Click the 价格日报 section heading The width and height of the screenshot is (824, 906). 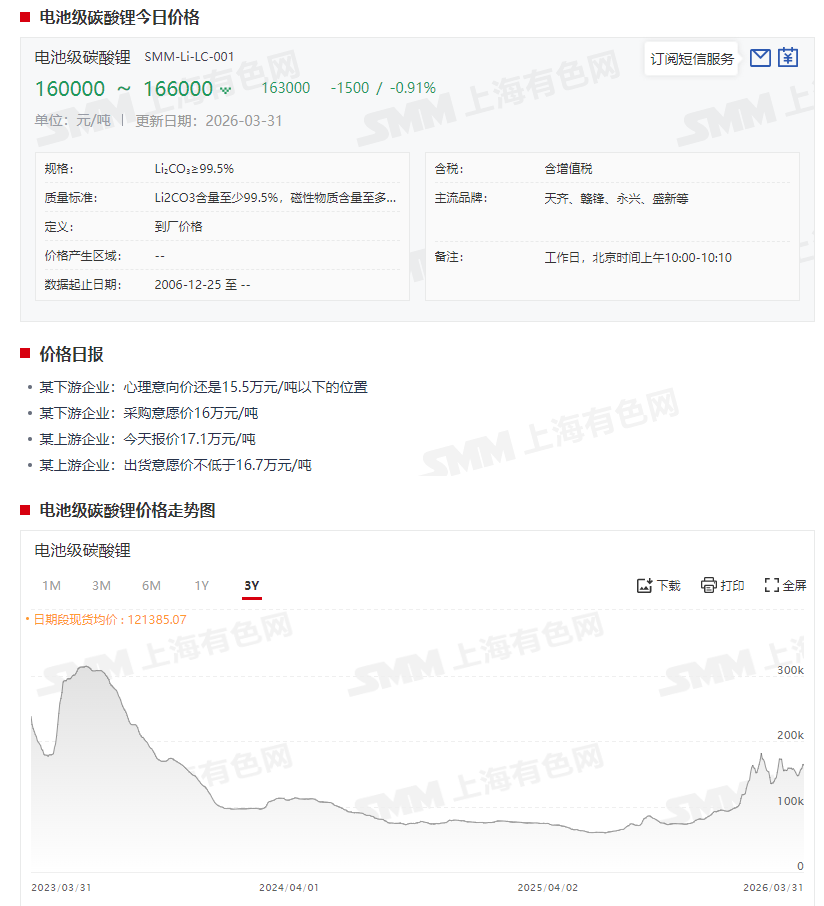(x=71, y=354)
